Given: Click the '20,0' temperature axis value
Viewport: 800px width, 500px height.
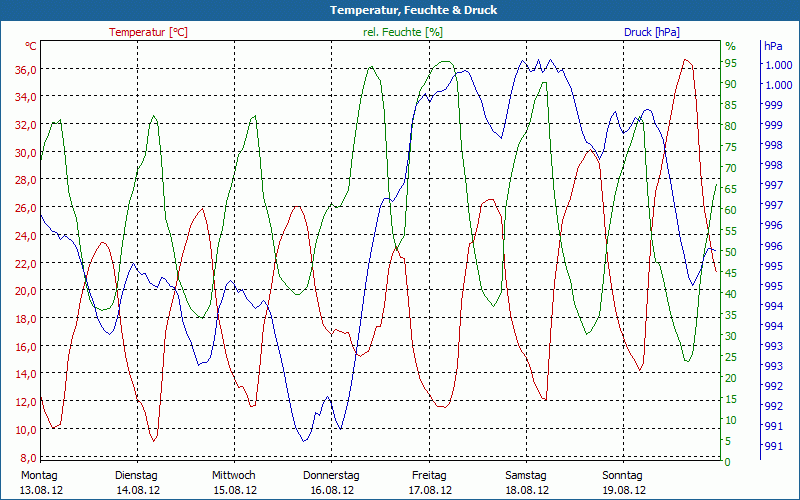Looking at the screenshot, I should 26,291.
